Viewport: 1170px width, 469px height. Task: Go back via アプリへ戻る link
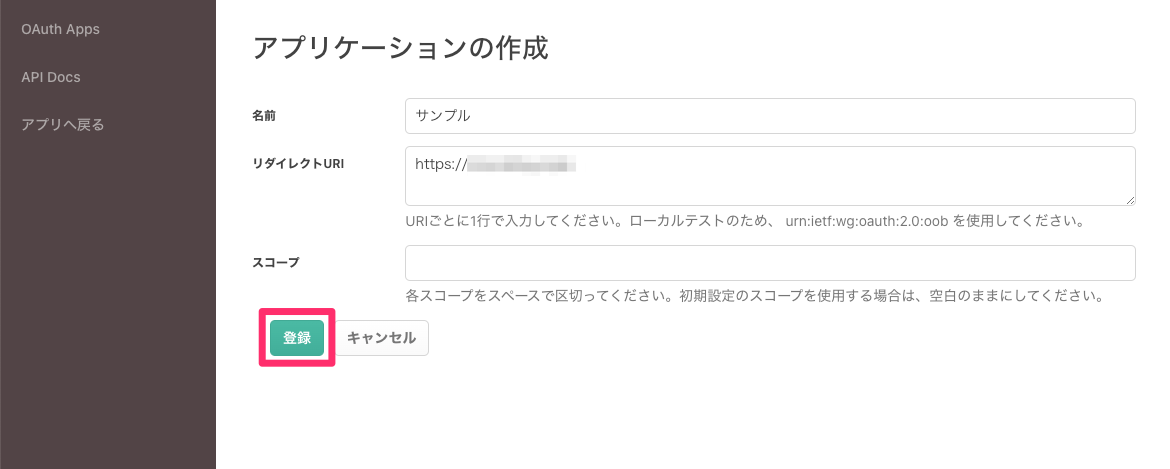(63, 125)
